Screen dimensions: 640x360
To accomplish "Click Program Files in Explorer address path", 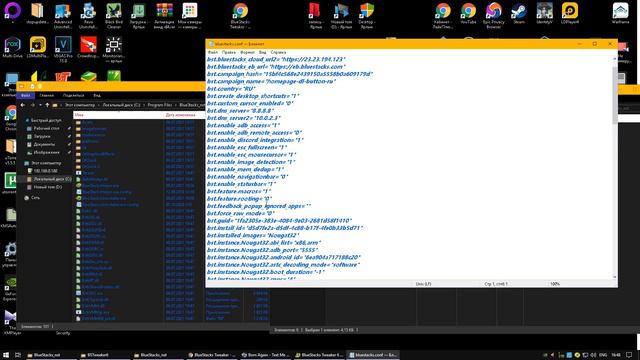I will tap(160, 105).
